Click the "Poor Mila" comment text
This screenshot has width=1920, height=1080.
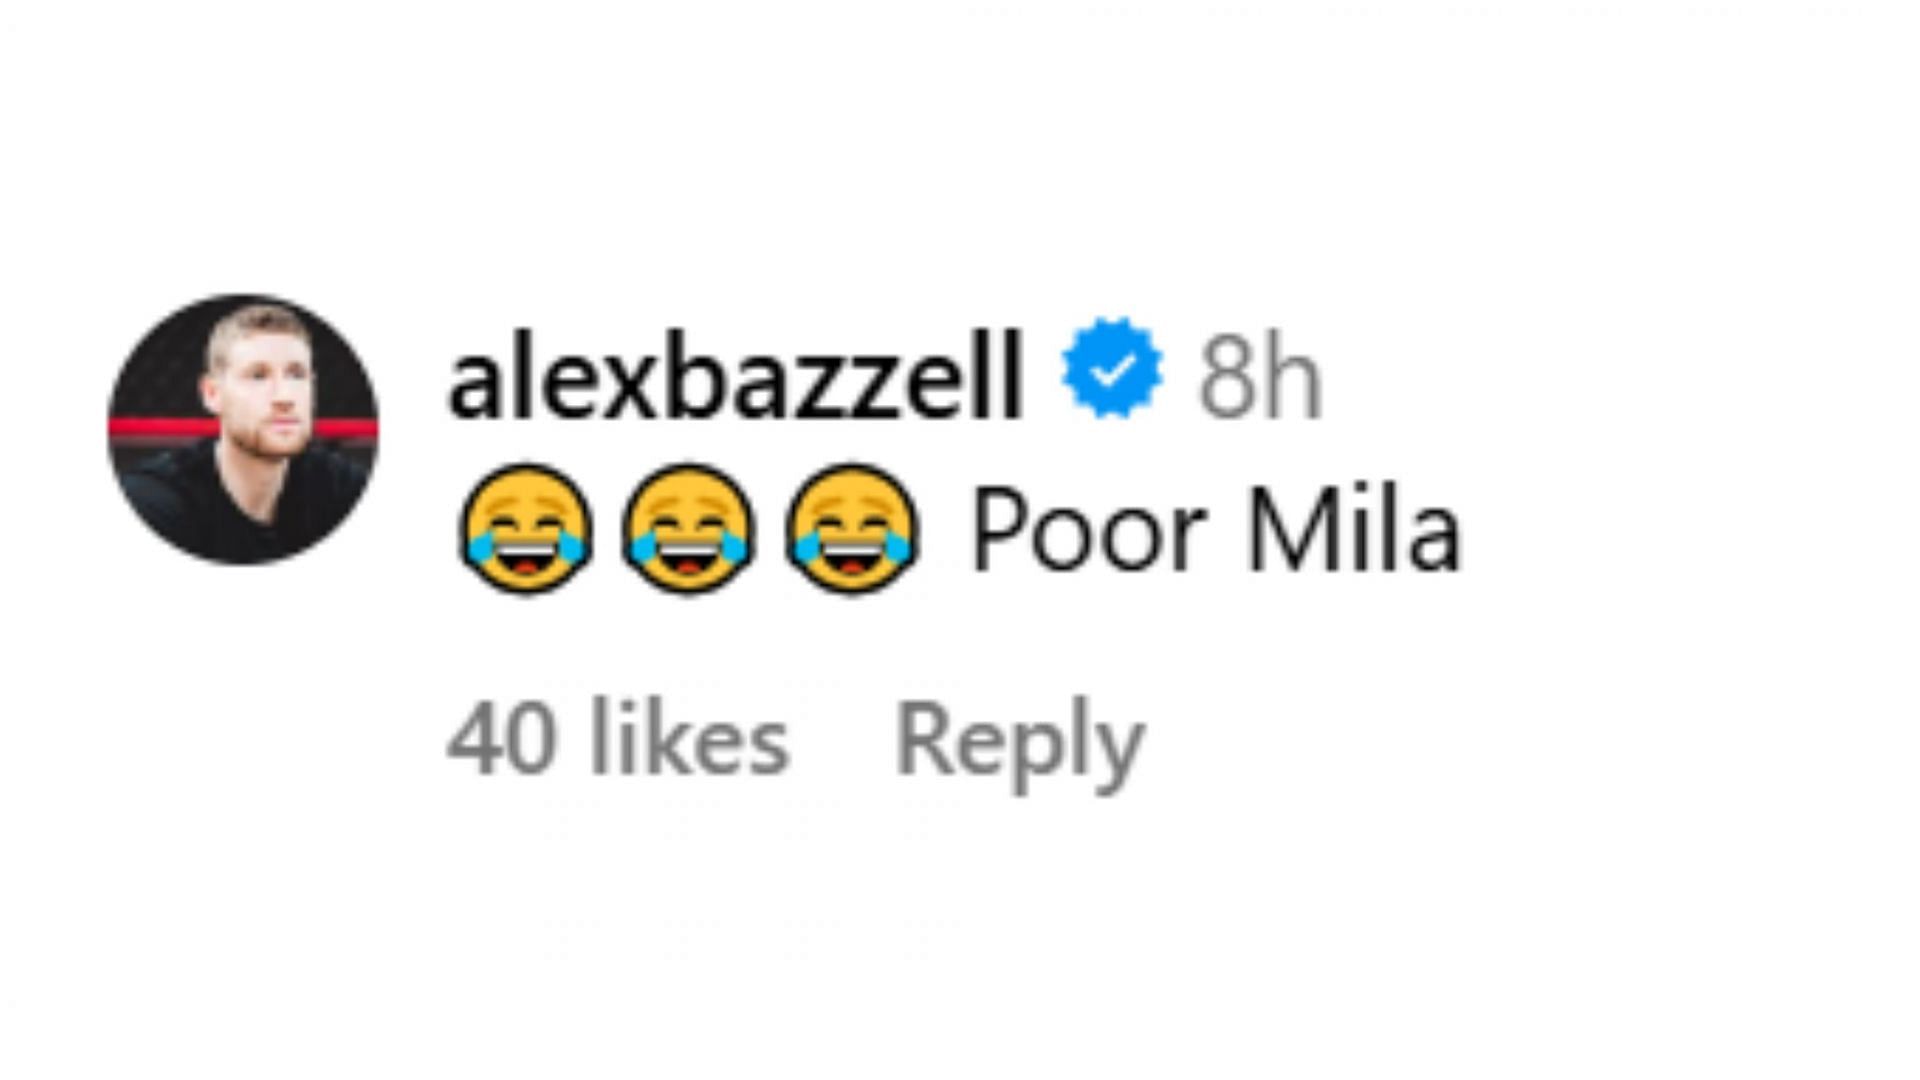click(1216, 532)
